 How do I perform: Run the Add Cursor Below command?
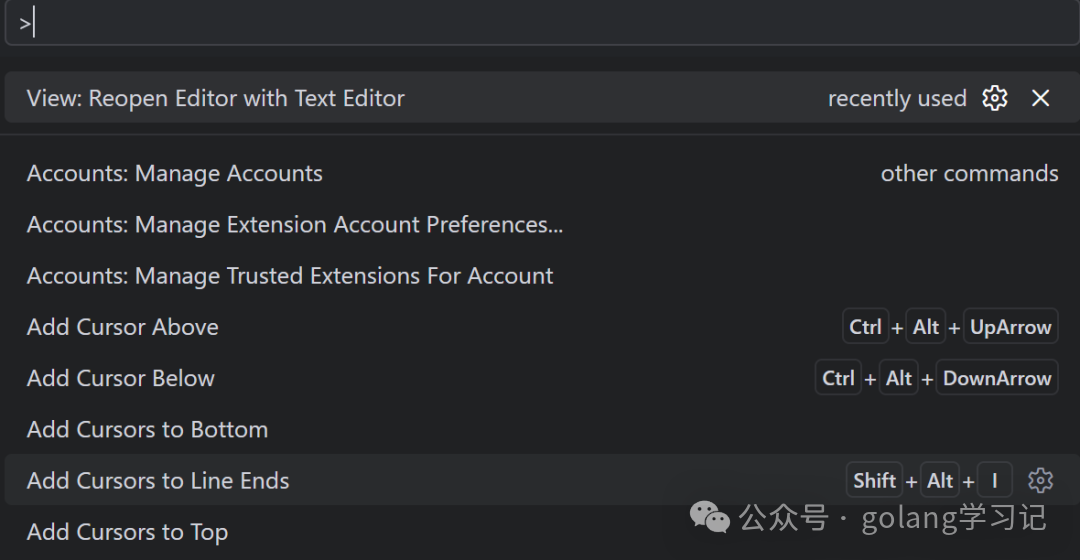click(x=121, y=378)
